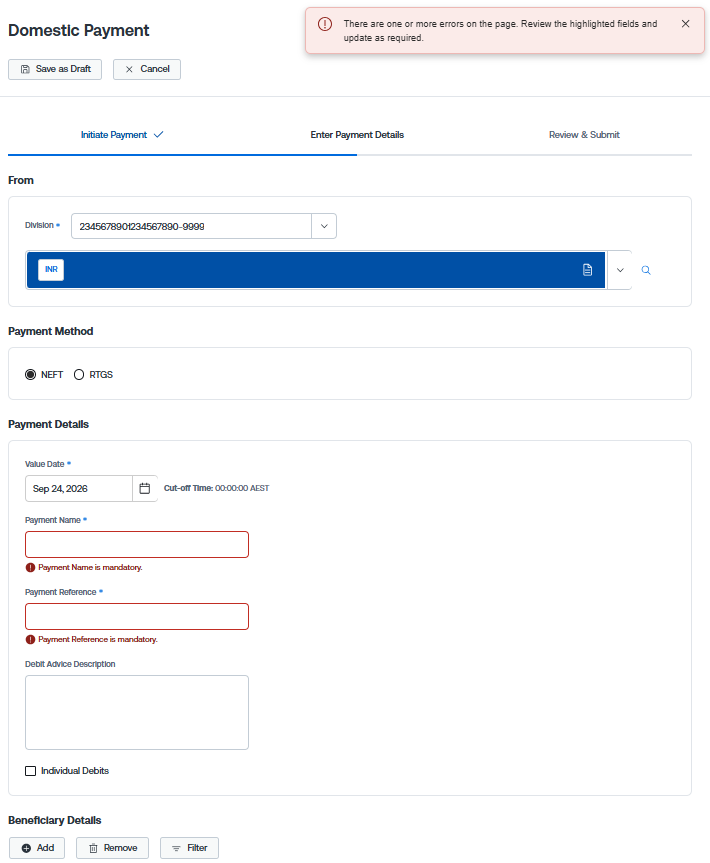Image resolution: width=710 pixels, height=863 pixels.
Task: Click the Payment Reference mandatory error icon
Action: [x=31, y=640]
